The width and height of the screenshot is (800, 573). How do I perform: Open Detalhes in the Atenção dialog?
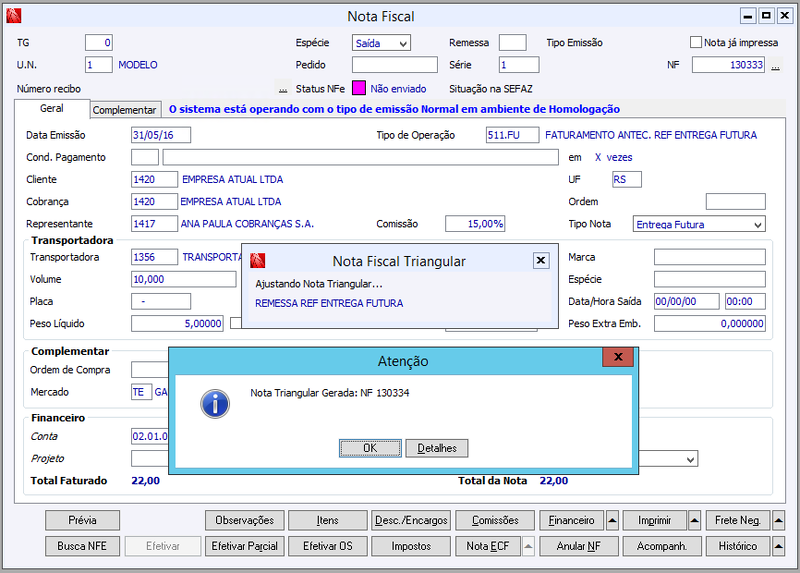(x=437, y=448)
